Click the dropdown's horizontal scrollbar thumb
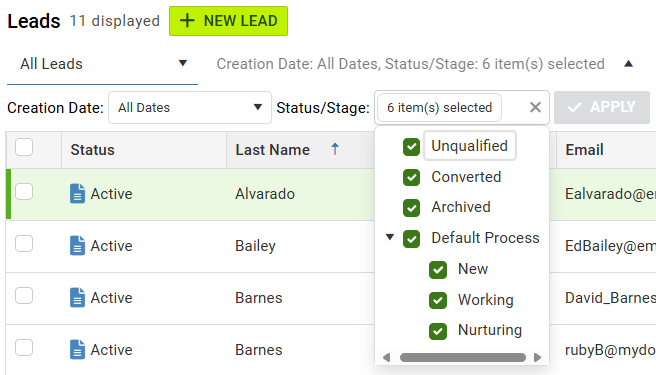 [463, 357]
